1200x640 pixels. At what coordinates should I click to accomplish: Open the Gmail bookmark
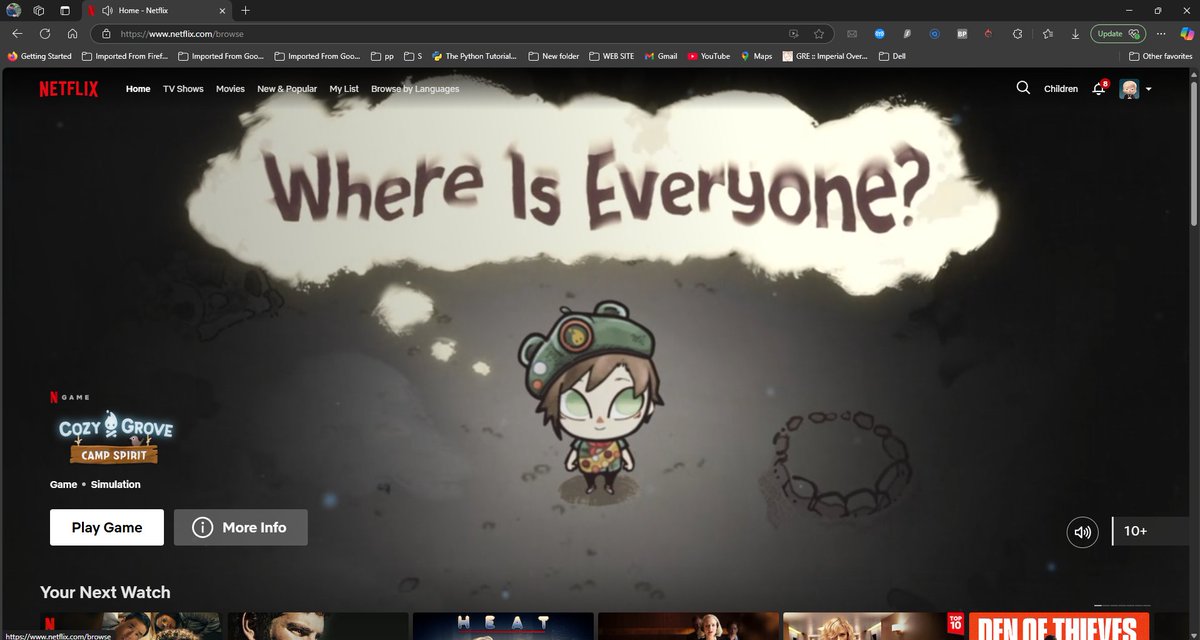point(661,56)
